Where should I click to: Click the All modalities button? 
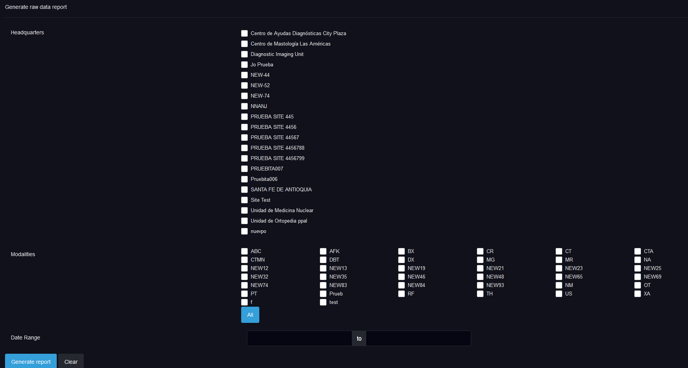(x=250, y=315)
